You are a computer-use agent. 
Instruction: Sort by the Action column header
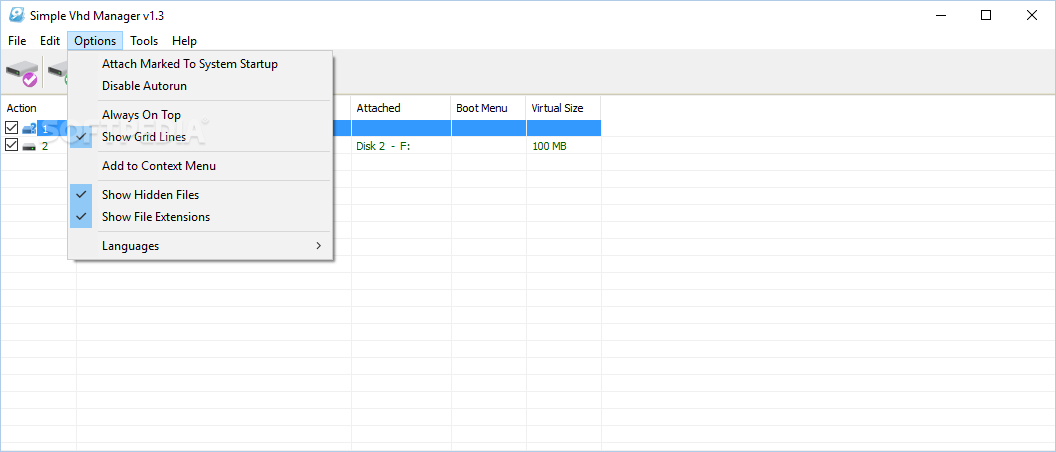coord(38,108)
